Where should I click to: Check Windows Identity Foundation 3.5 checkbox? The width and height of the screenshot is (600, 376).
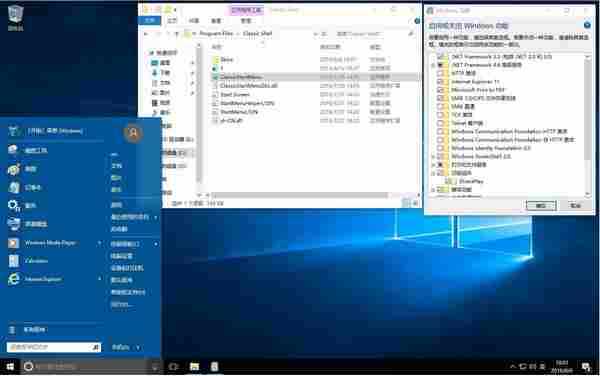pos(440,148)
